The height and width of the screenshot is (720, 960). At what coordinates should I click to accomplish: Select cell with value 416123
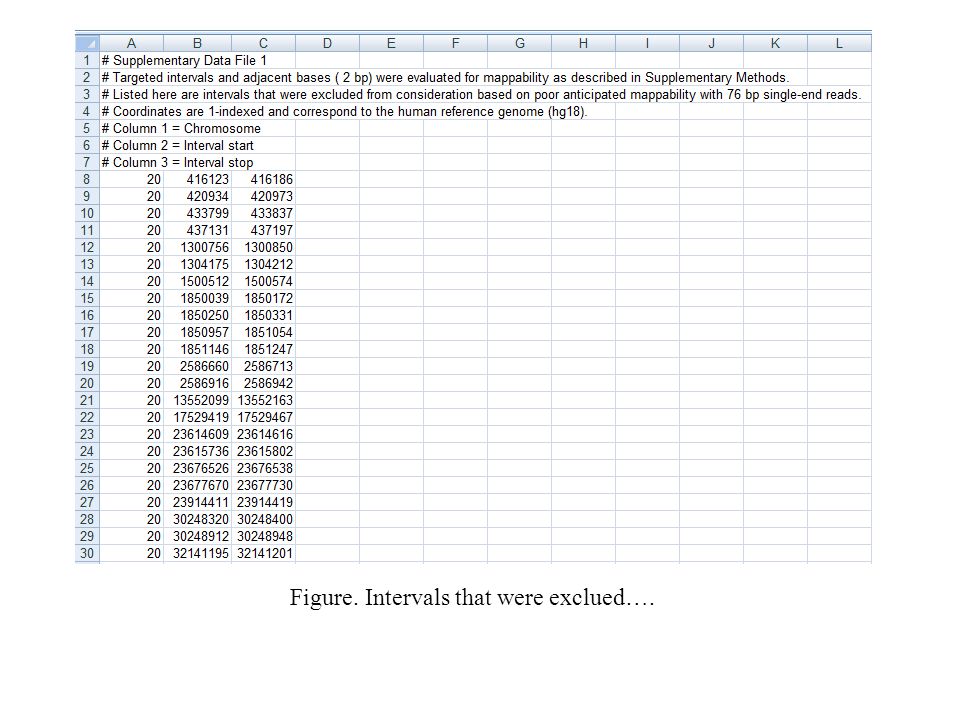[x=197, y=179]
